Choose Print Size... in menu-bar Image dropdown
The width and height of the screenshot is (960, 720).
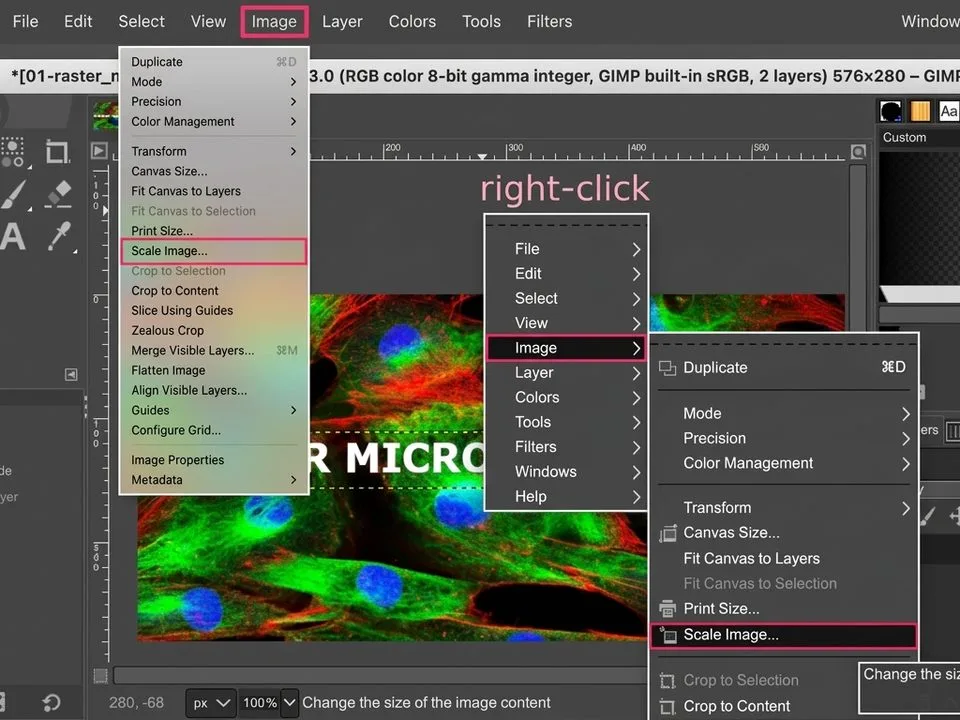[214, 231]
